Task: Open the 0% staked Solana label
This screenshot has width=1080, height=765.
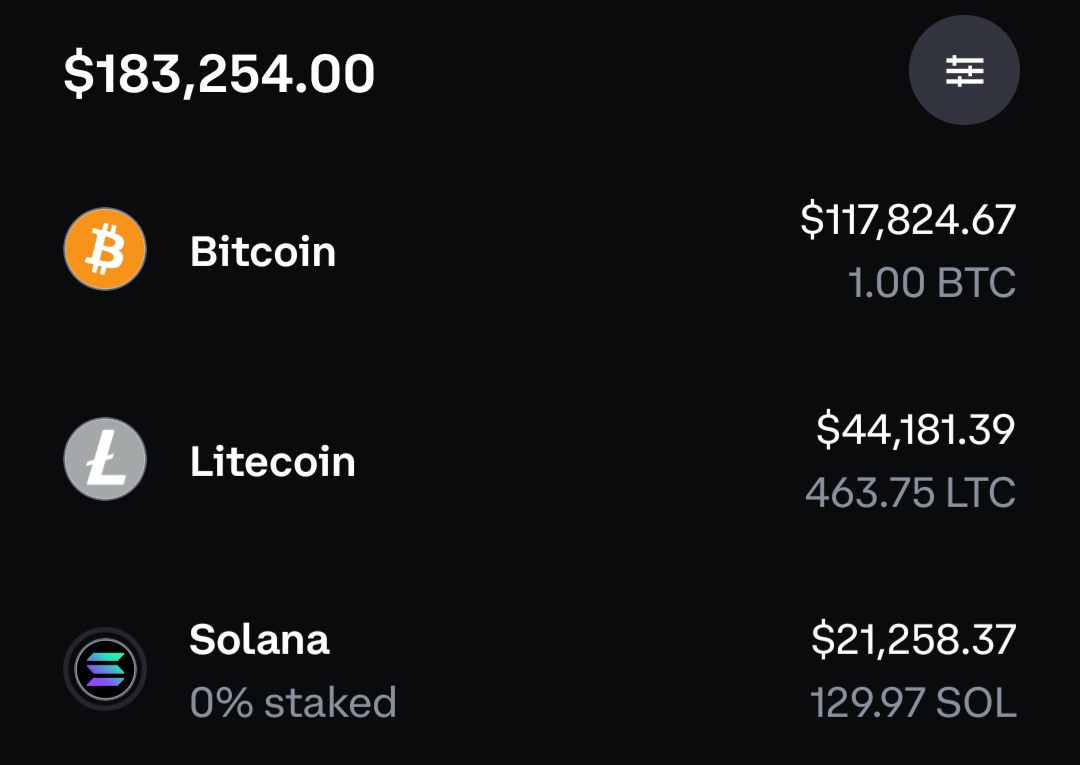Action: click(293, 702)
